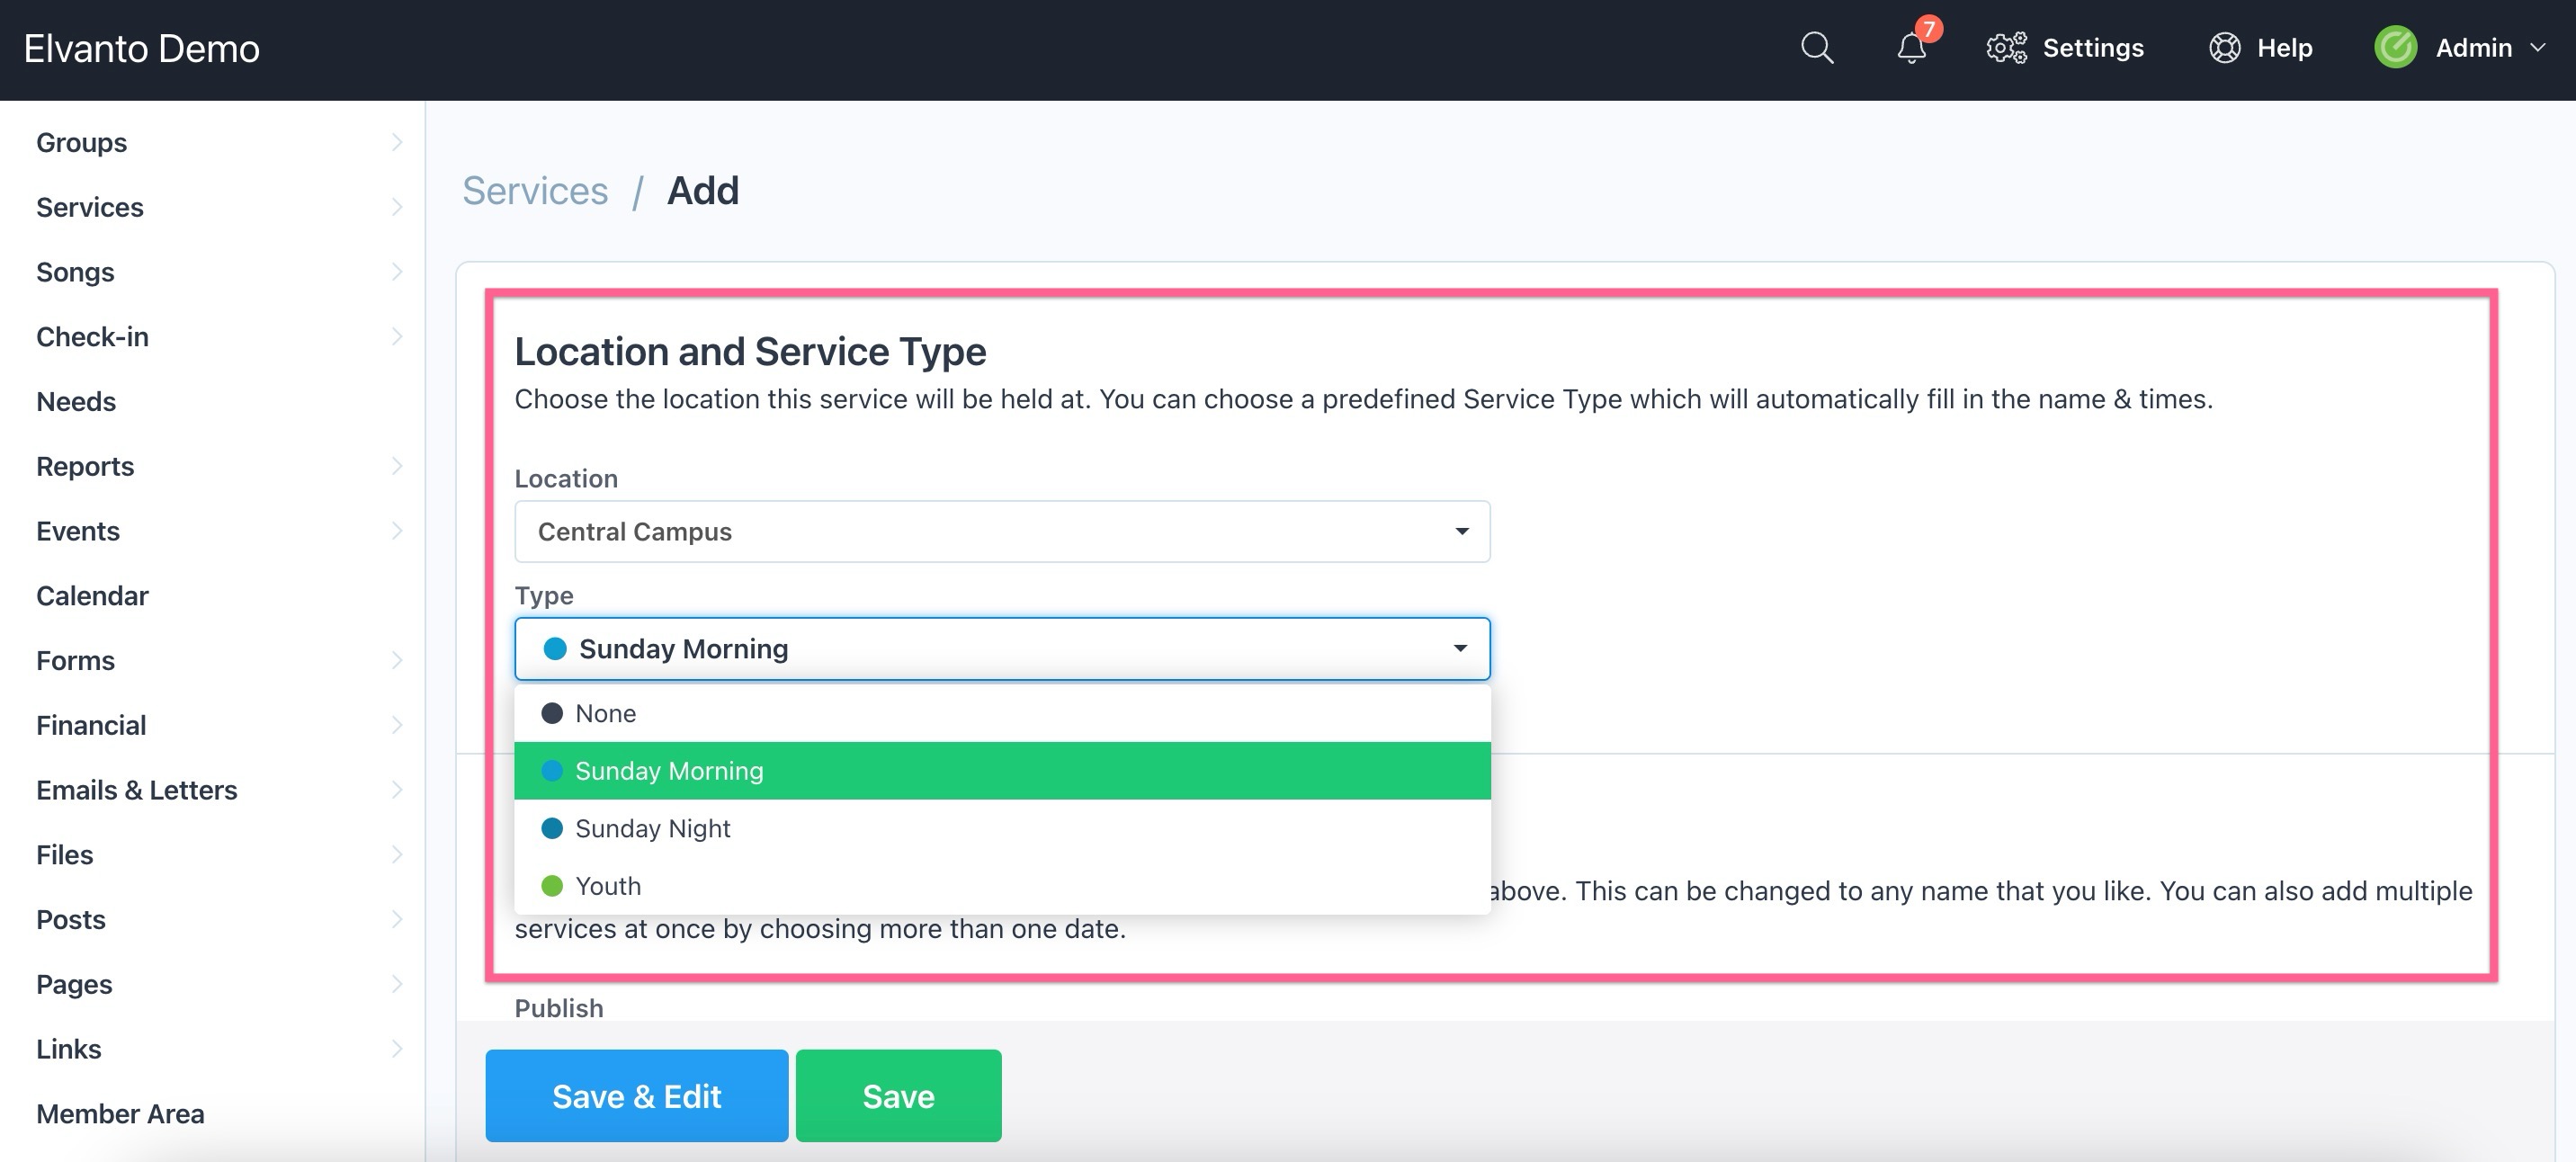The width and height of the screenshot is (2576, 1162).
Task: Expand the Pages sidebar chevron
Action: pyautogui.click(x=397, y=984)
